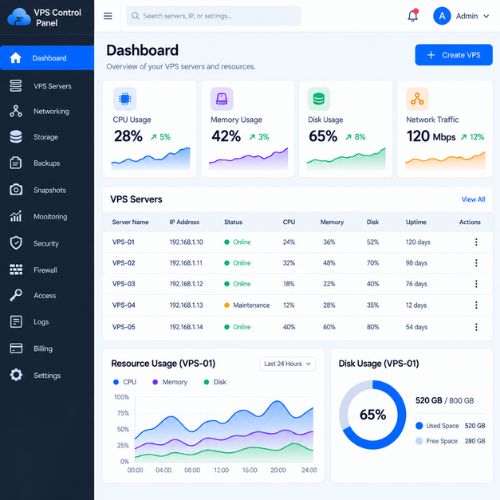This screenshot has width=500, height=500.
Task: Click the 120 Mbps traffic value
Action: click(431, 136)
